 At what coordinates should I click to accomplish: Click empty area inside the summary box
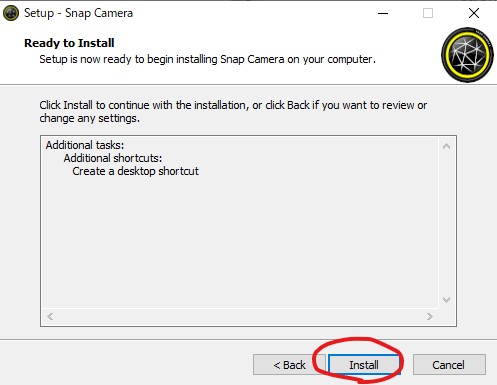pos(240,243)
